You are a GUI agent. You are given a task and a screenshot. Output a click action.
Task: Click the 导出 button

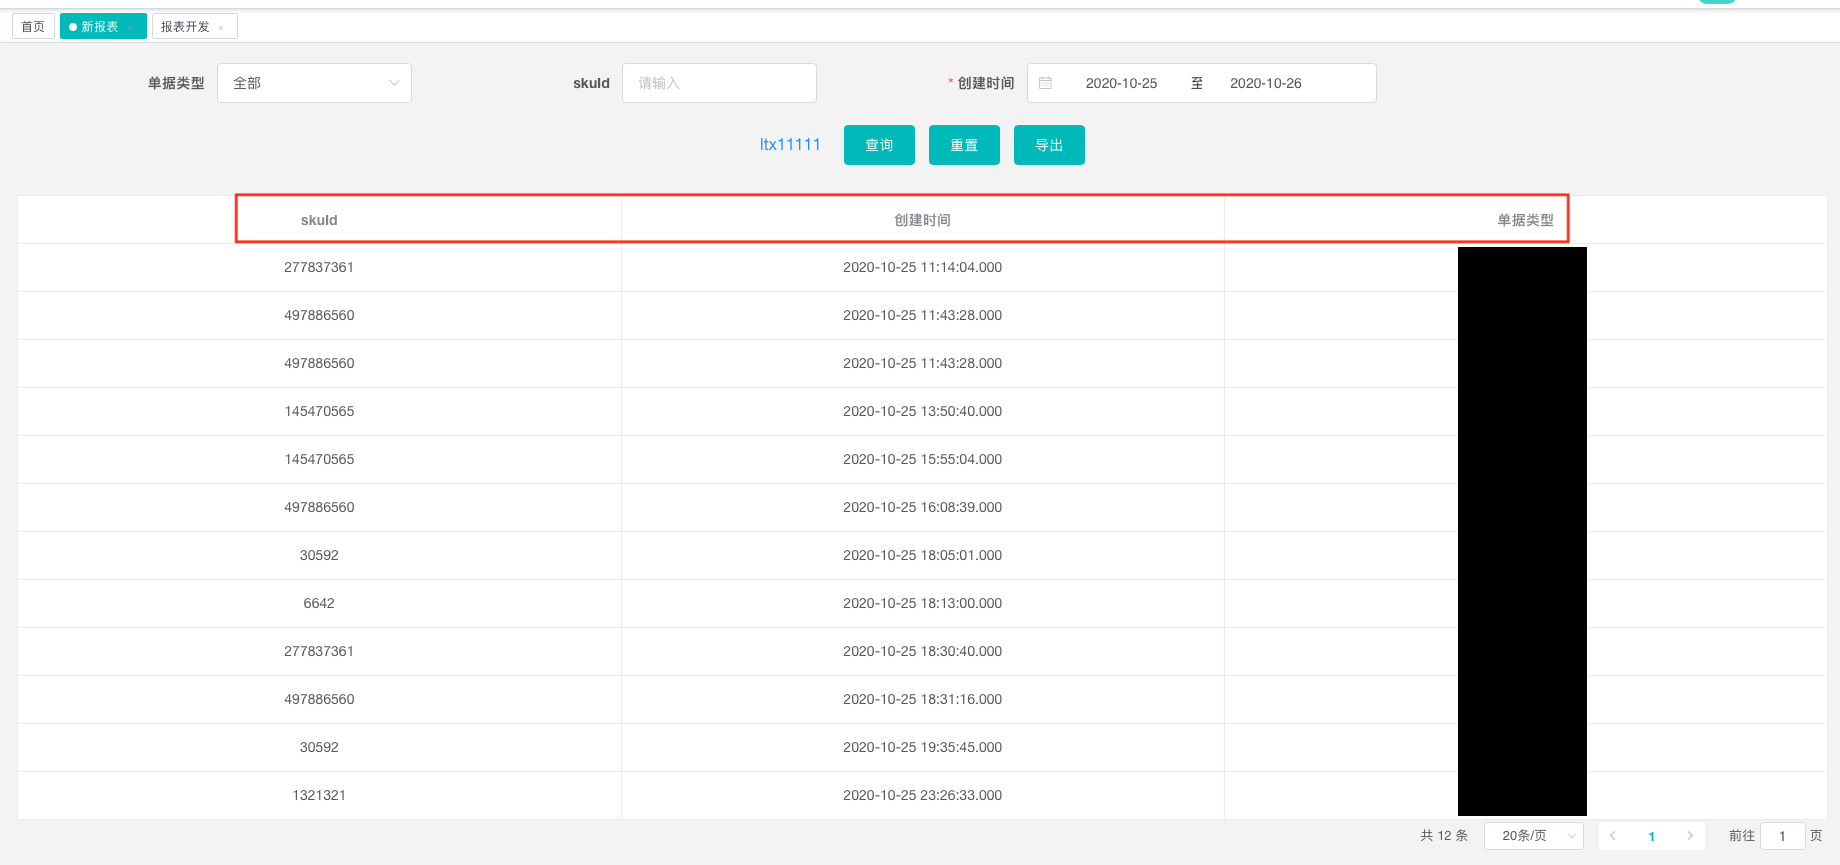[1049, 145]
